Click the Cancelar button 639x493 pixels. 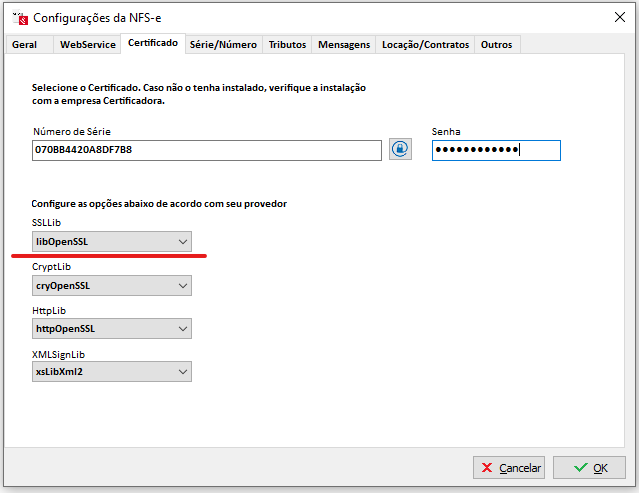(x=510, y=467)
